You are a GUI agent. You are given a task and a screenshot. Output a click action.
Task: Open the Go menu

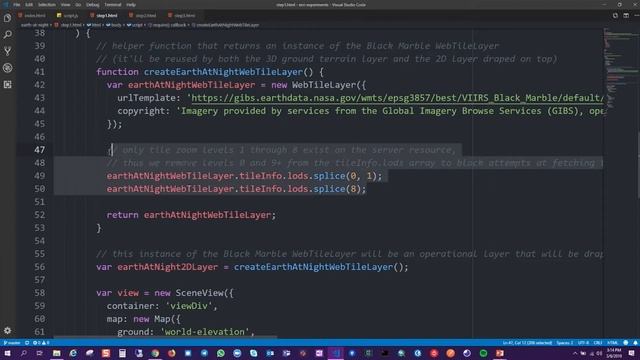point(78,5)
